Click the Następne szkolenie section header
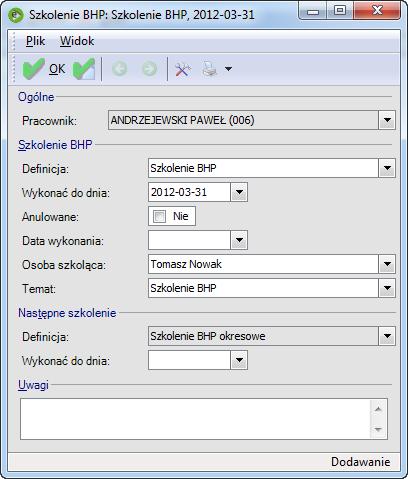The image size is (408, 479). [67, 313]
